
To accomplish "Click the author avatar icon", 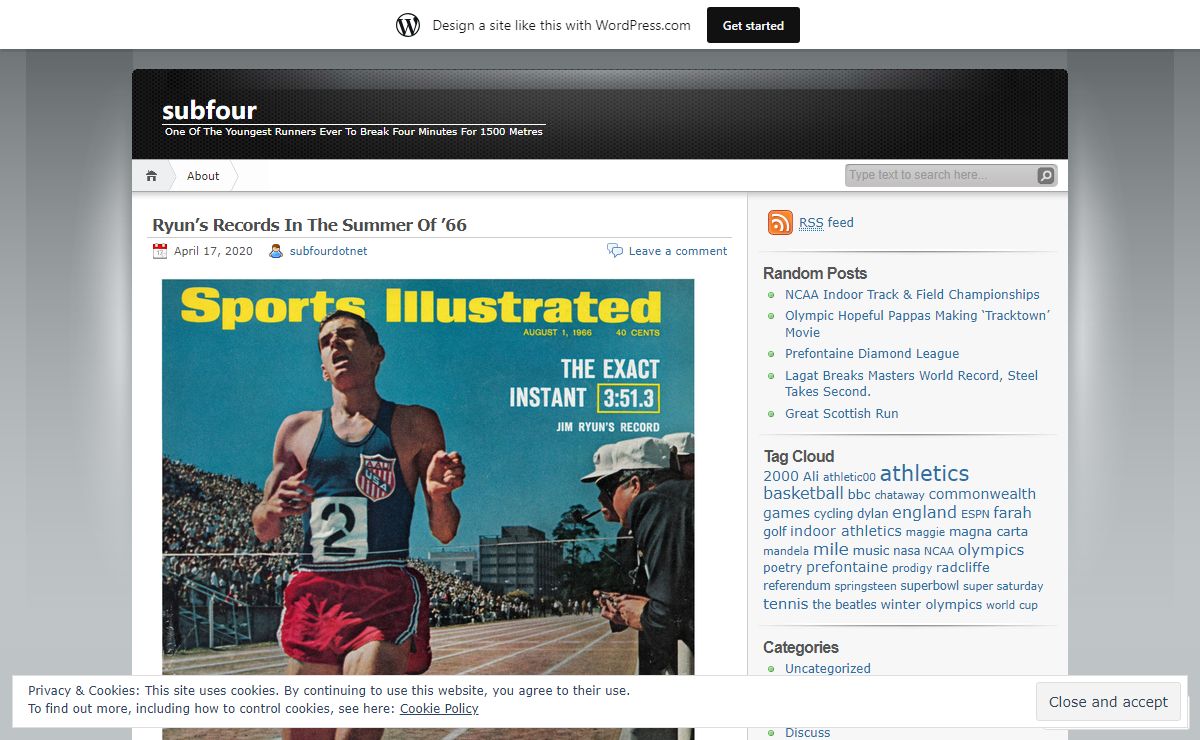I will 276,251.
